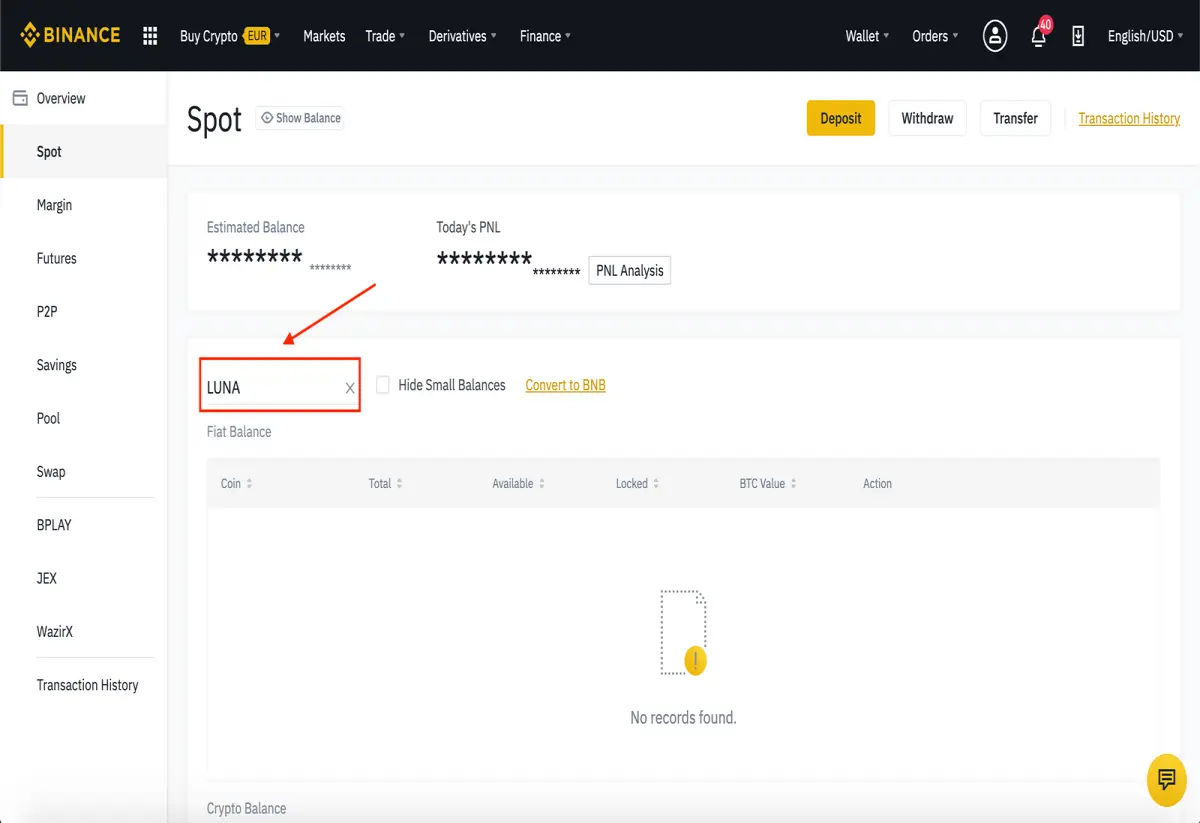The image size is (1200, 823).
Task: Clear the LUNA search with X icon
Action: [350, 388]
